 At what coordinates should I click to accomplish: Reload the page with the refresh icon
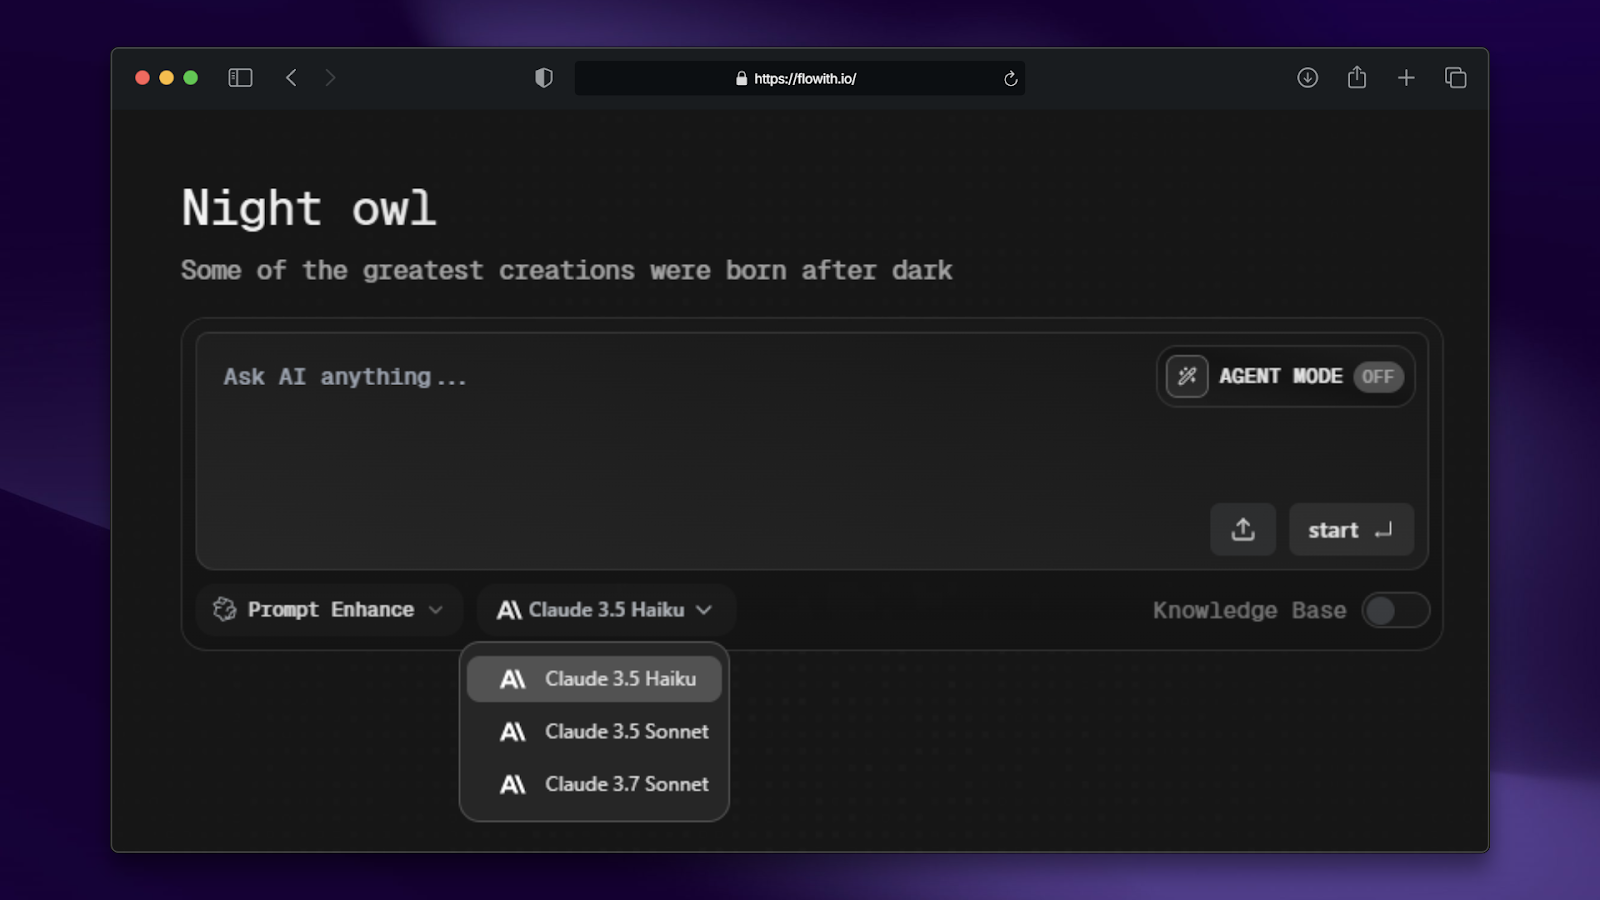point(1010,78)
